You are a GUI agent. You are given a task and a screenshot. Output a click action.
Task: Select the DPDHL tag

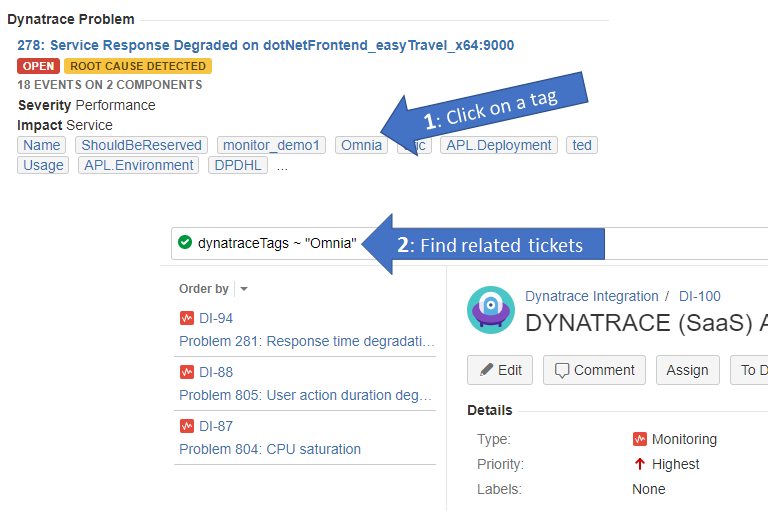(x=238, y=165)
